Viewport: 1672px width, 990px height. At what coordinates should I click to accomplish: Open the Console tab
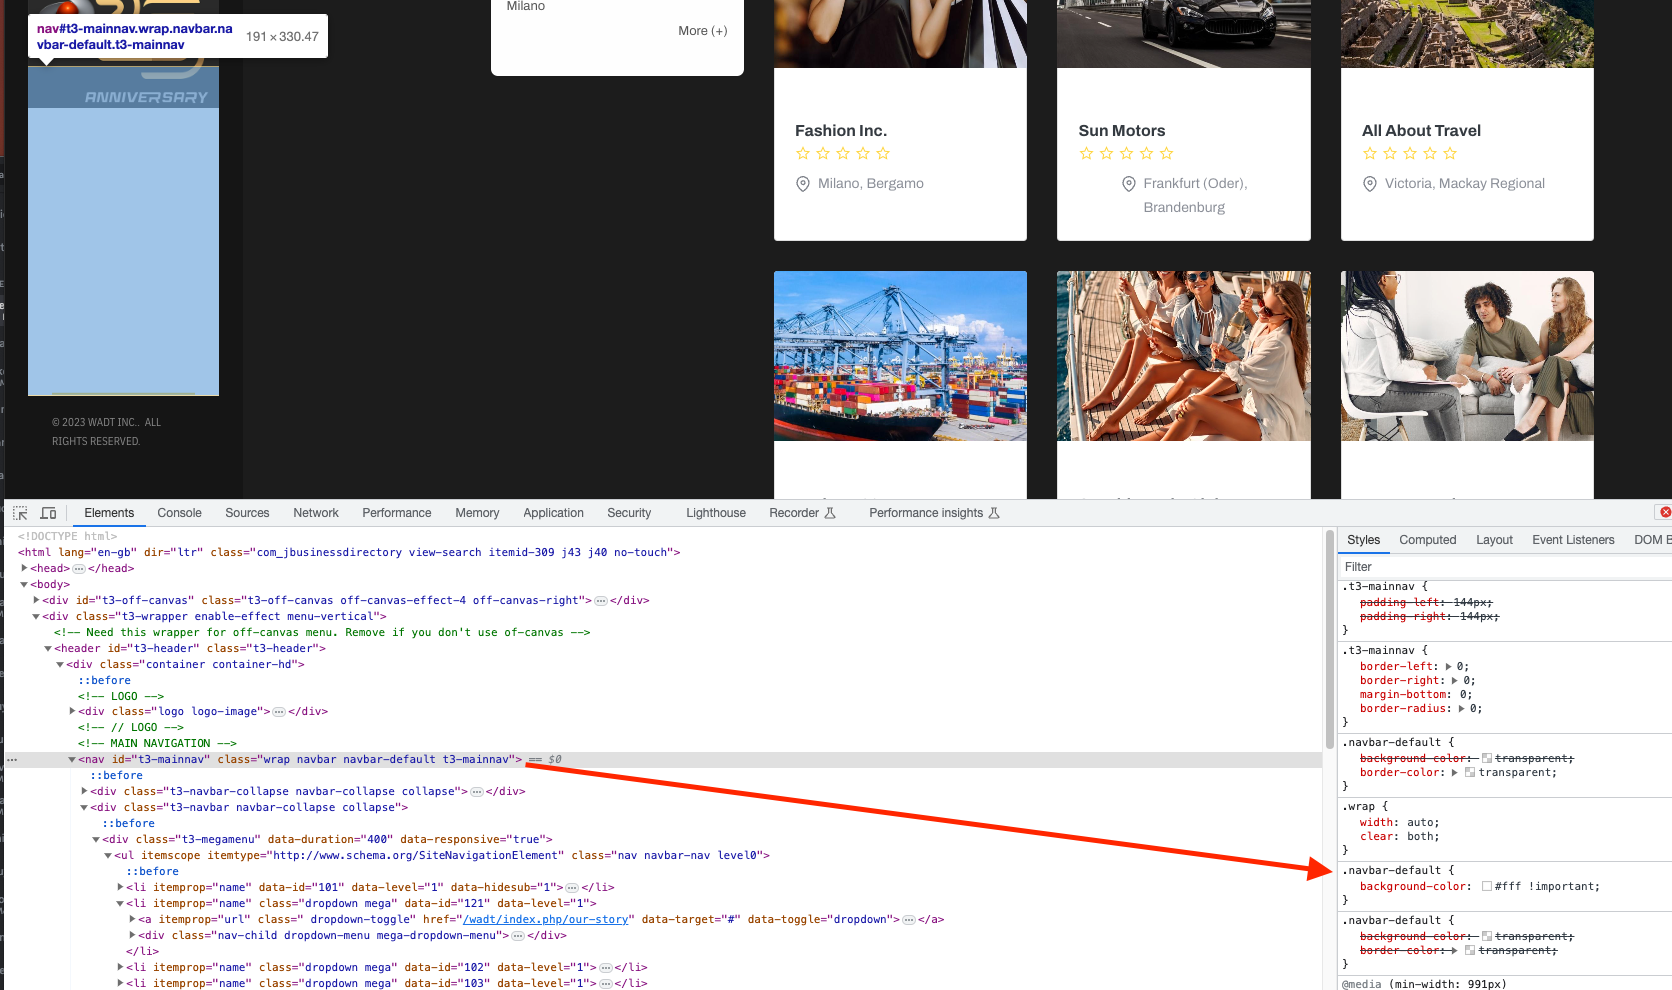tap(179, 513)
